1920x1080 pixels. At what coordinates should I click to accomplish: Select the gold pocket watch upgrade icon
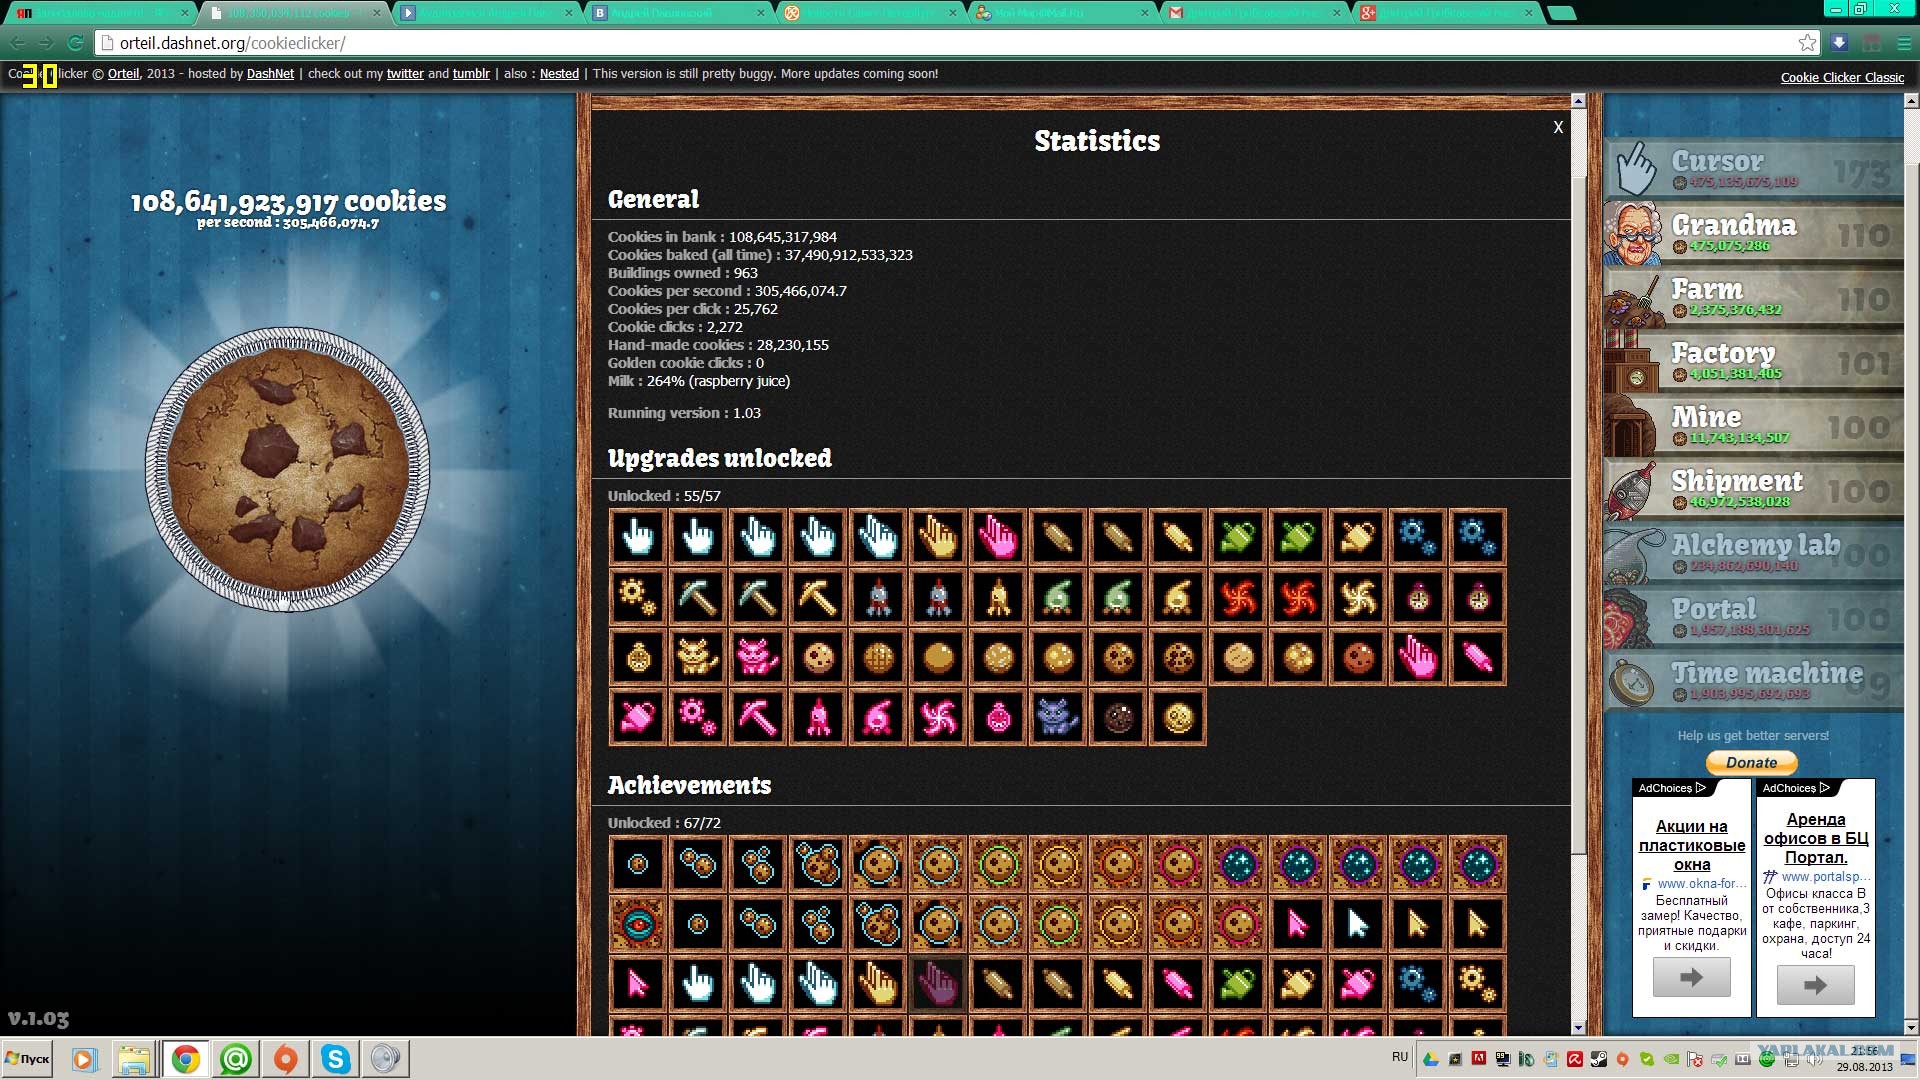tap(638, 658)
